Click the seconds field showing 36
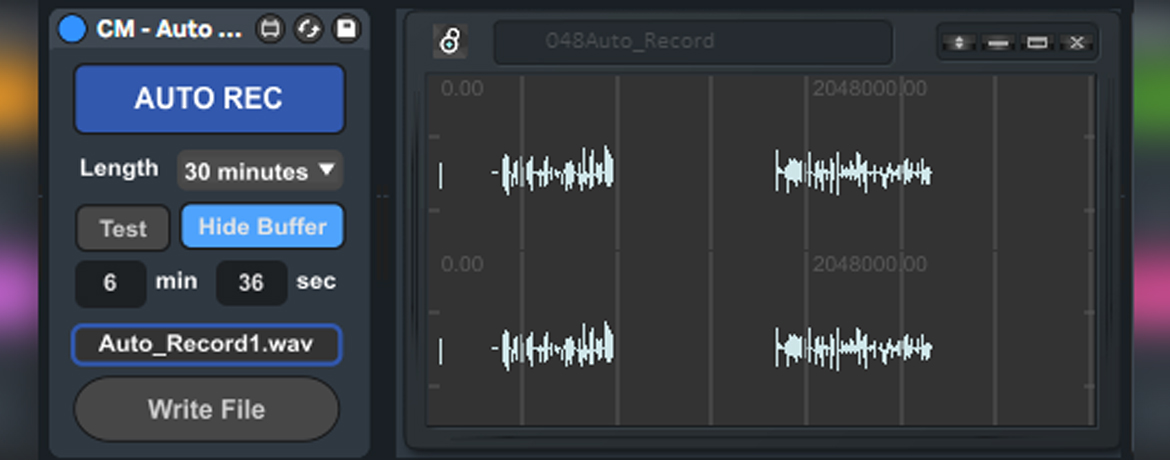The height and width of the screenshot is (460, 1170). [251, 283]
